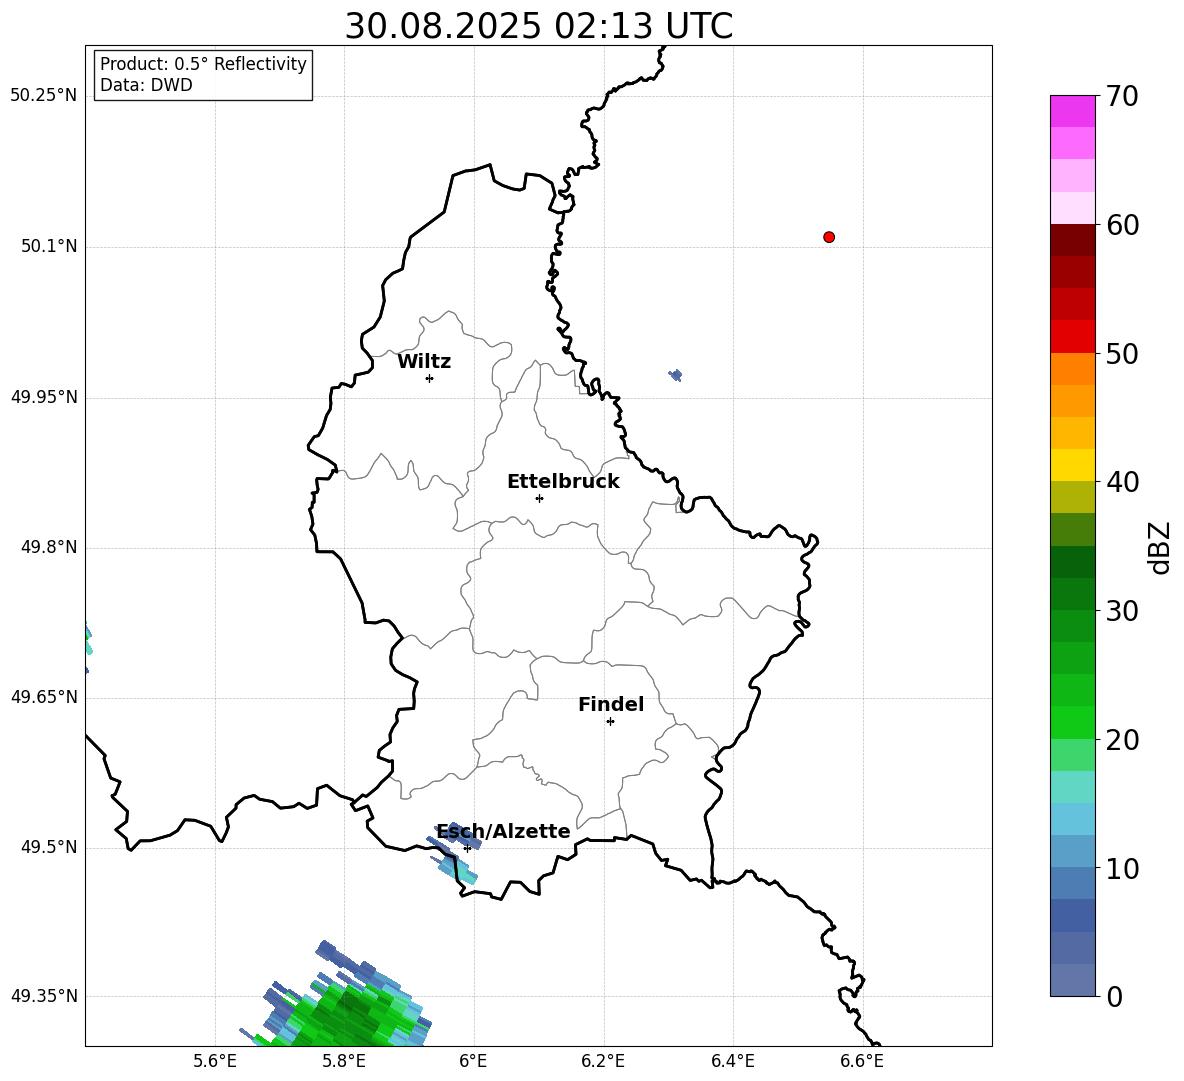Click the Ettelbruck label
Viewport: 1184px width, 1081px height.
click(x=563, y=482)
